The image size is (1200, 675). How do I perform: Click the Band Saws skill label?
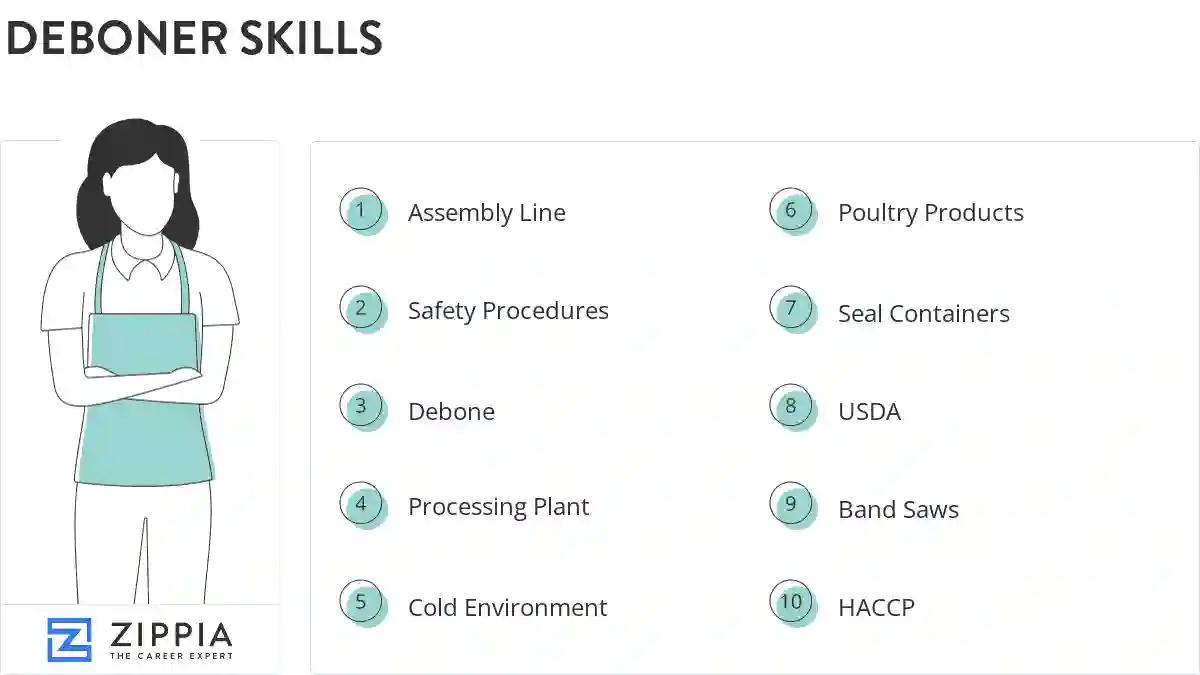(898, 510)
